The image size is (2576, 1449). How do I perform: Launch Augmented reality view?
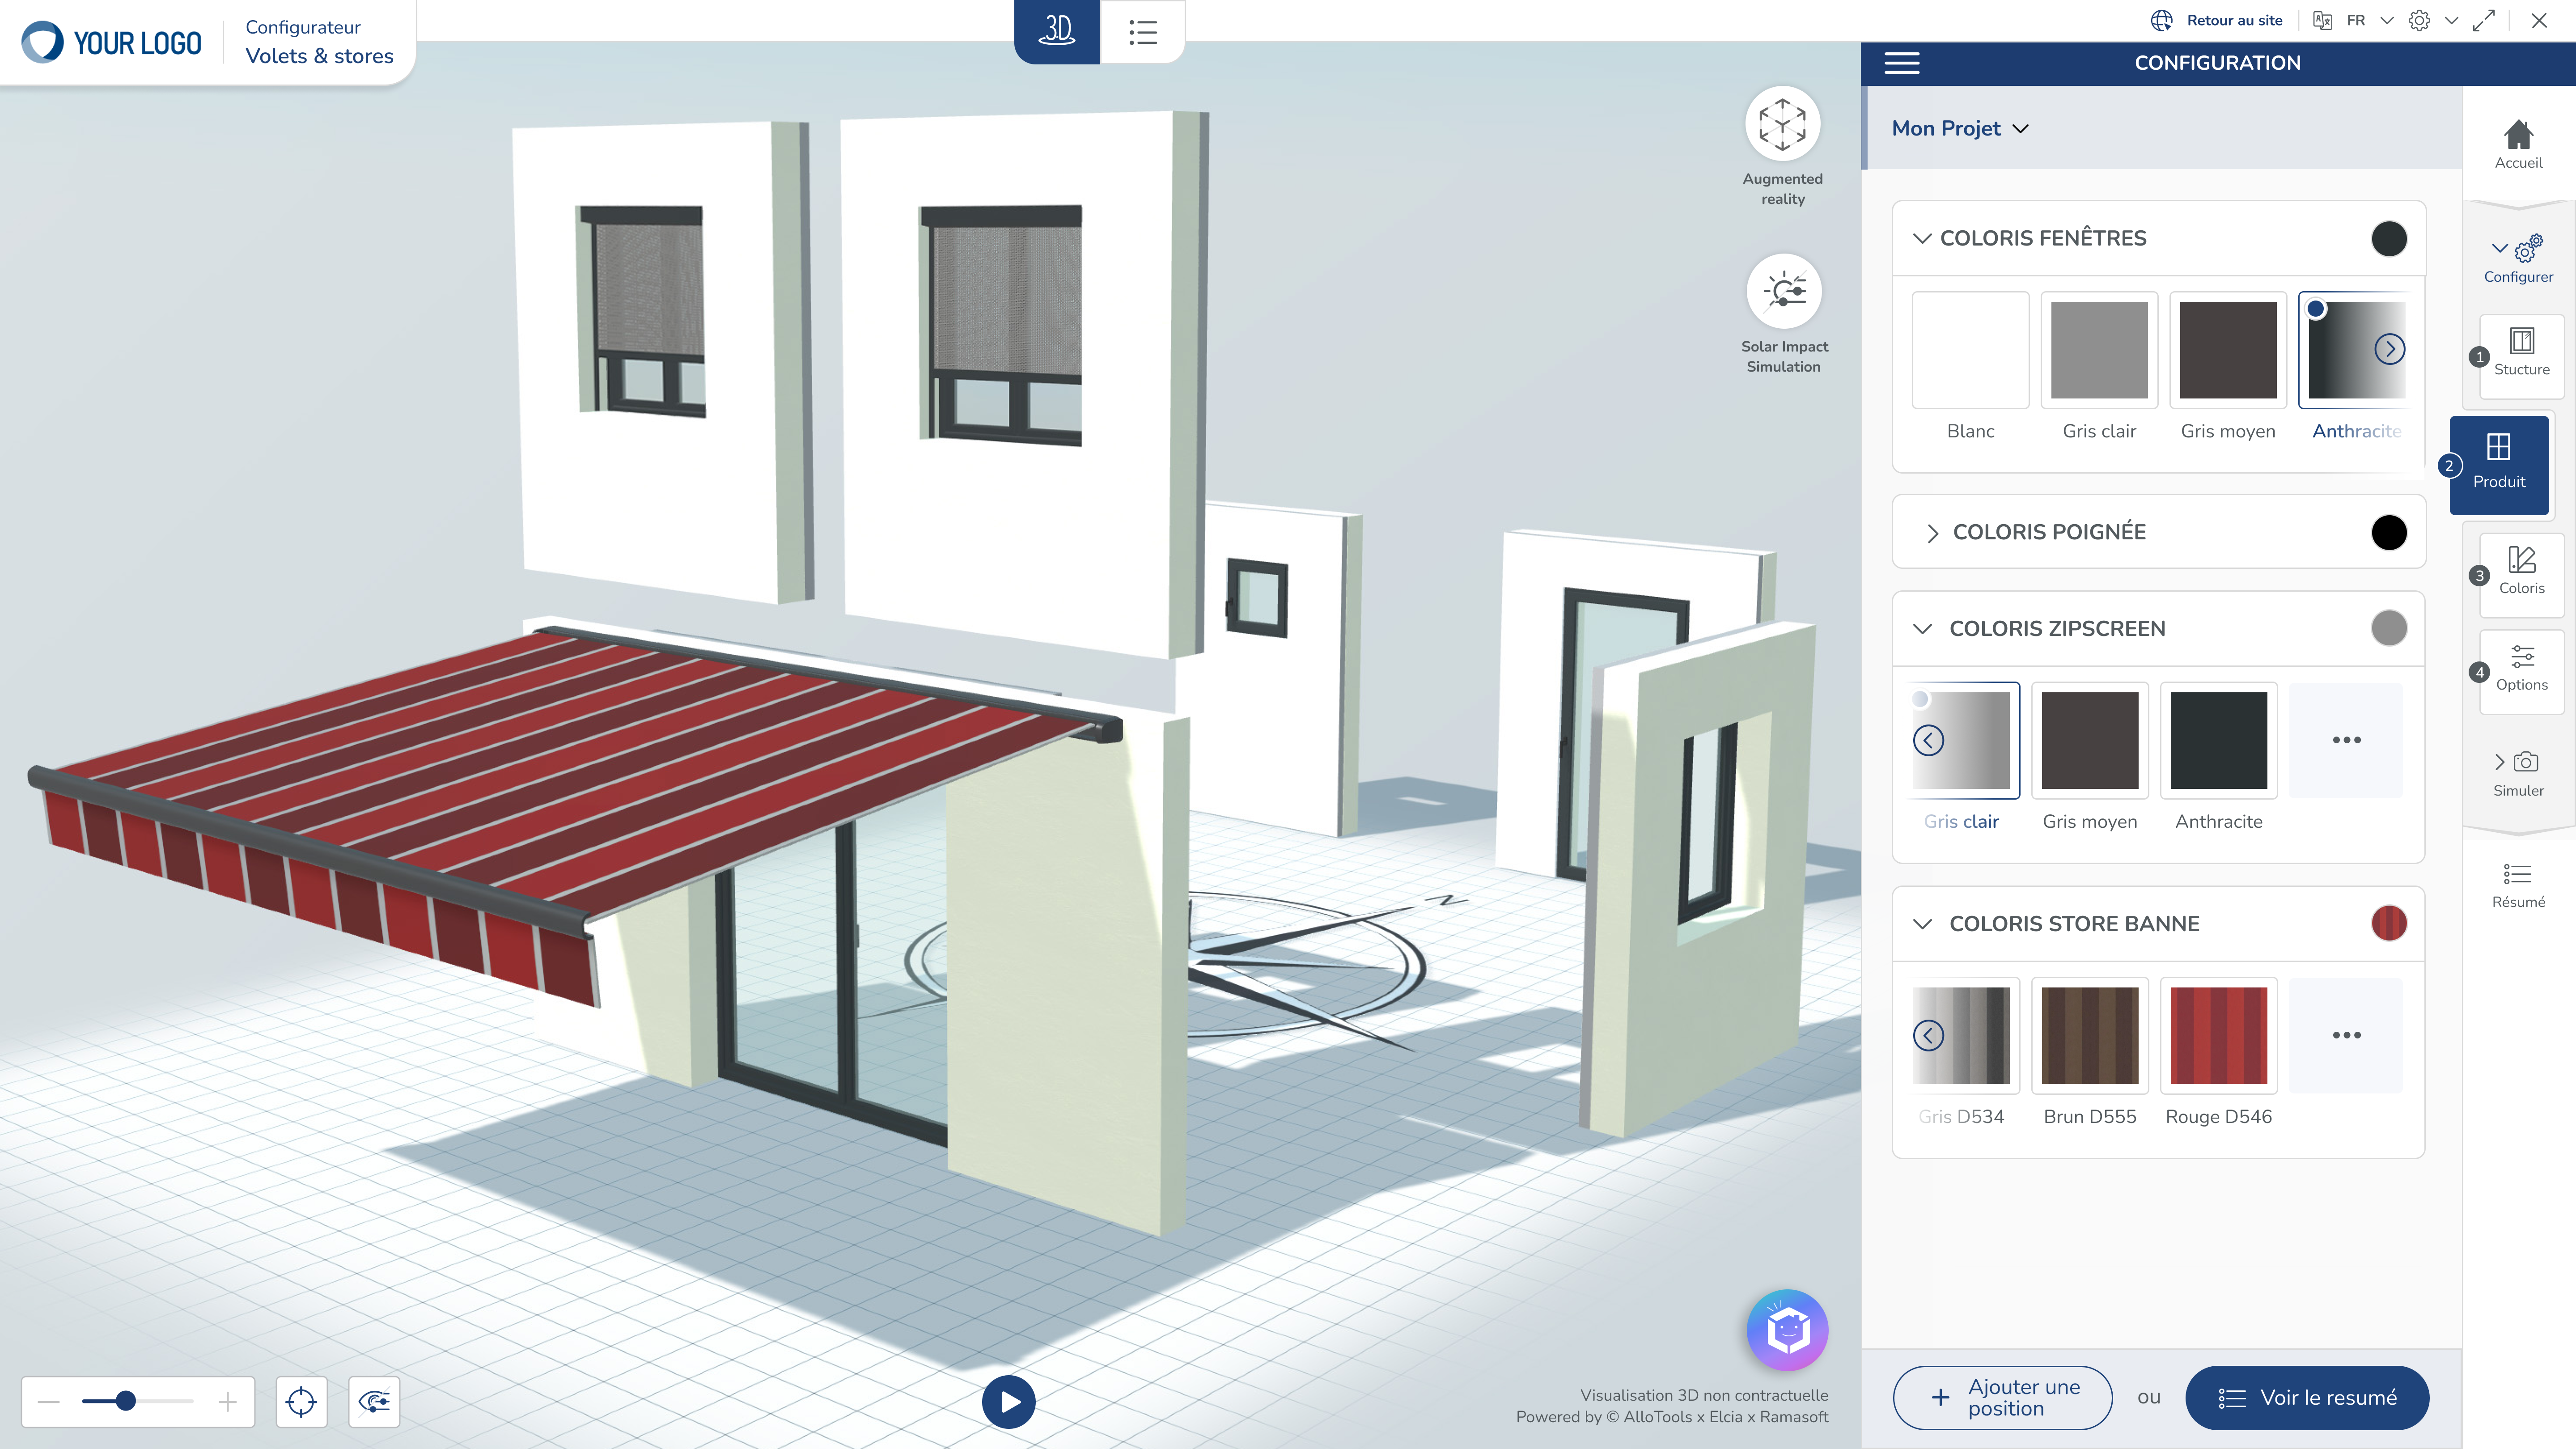pyautogui.click(x=1782, y=124)
